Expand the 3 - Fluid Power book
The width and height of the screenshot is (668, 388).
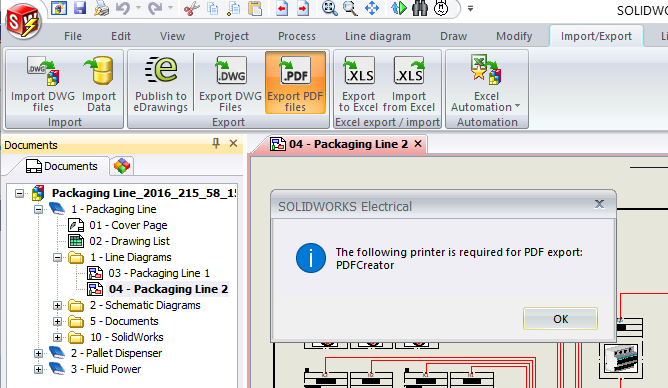coord(38,369)
